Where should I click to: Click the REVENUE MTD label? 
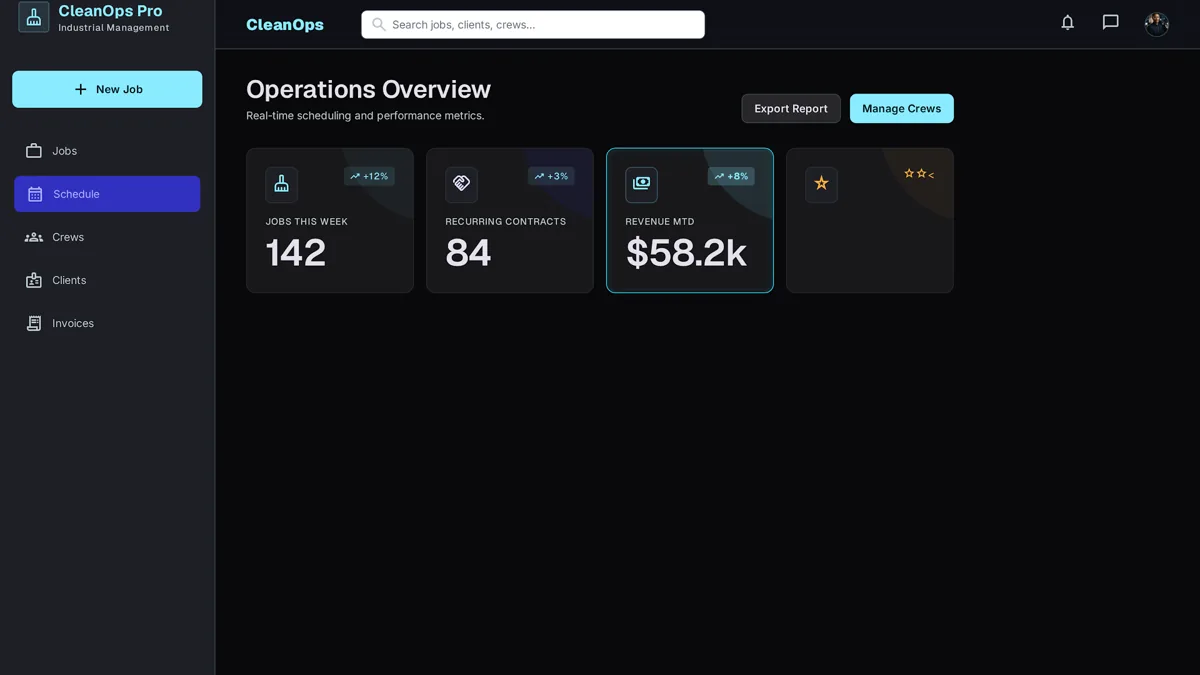[x=660, y=222]
